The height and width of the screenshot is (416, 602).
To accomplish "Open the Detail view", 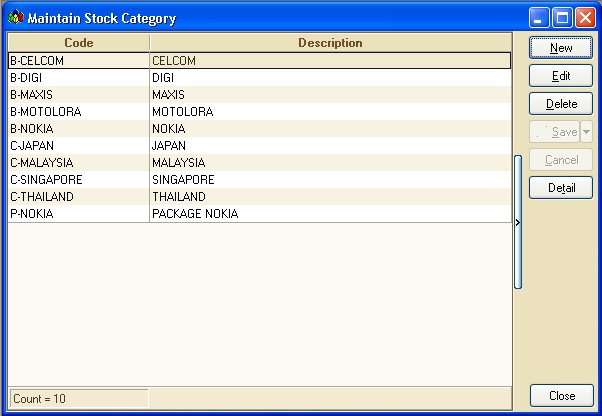I will [561, 188].
